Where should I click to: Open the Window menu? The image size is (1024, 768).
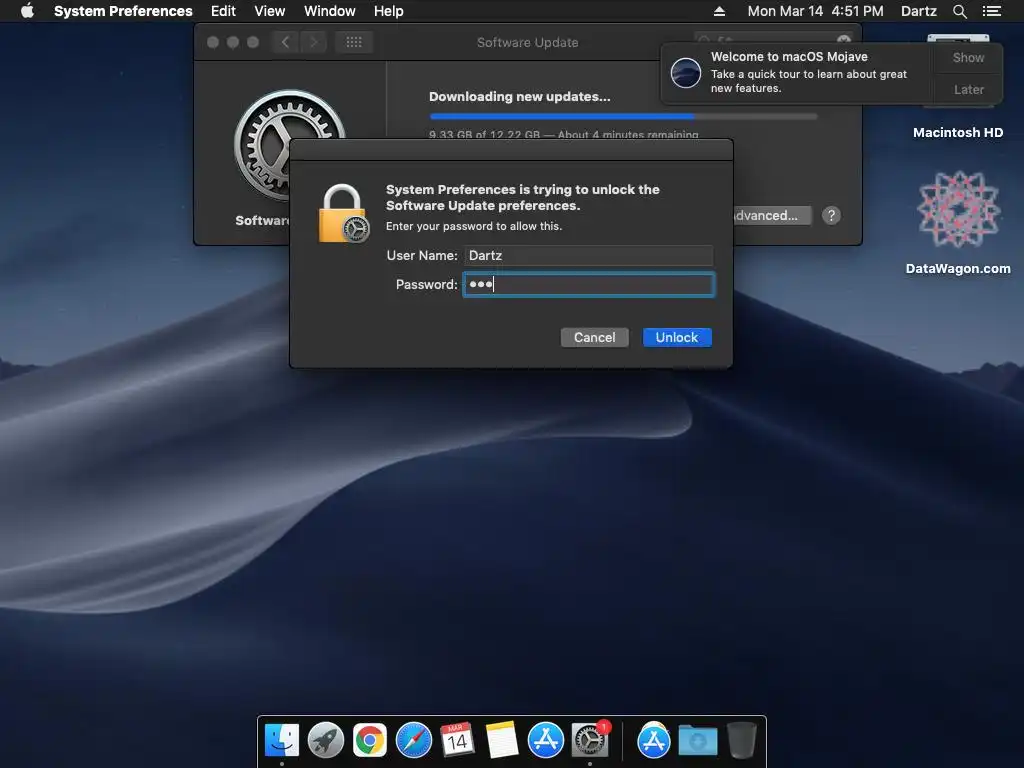[x=330, y=11]
